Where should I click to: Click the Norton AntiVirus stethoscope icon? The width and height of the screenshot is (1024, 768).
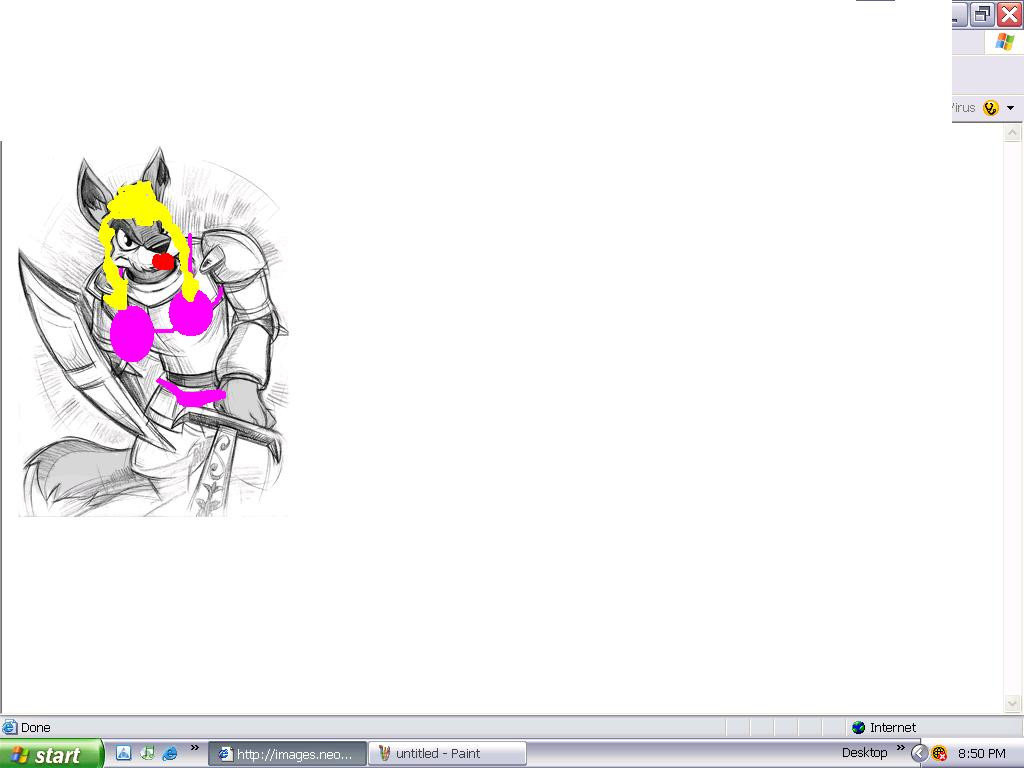pos(991,108)
